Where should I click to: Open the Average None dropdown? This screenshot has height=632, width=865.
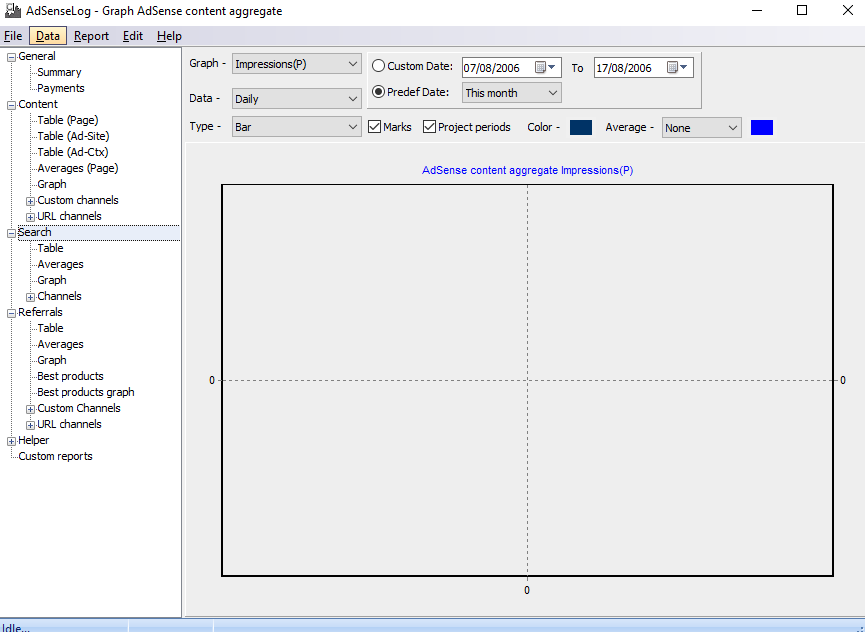(701, 128)
